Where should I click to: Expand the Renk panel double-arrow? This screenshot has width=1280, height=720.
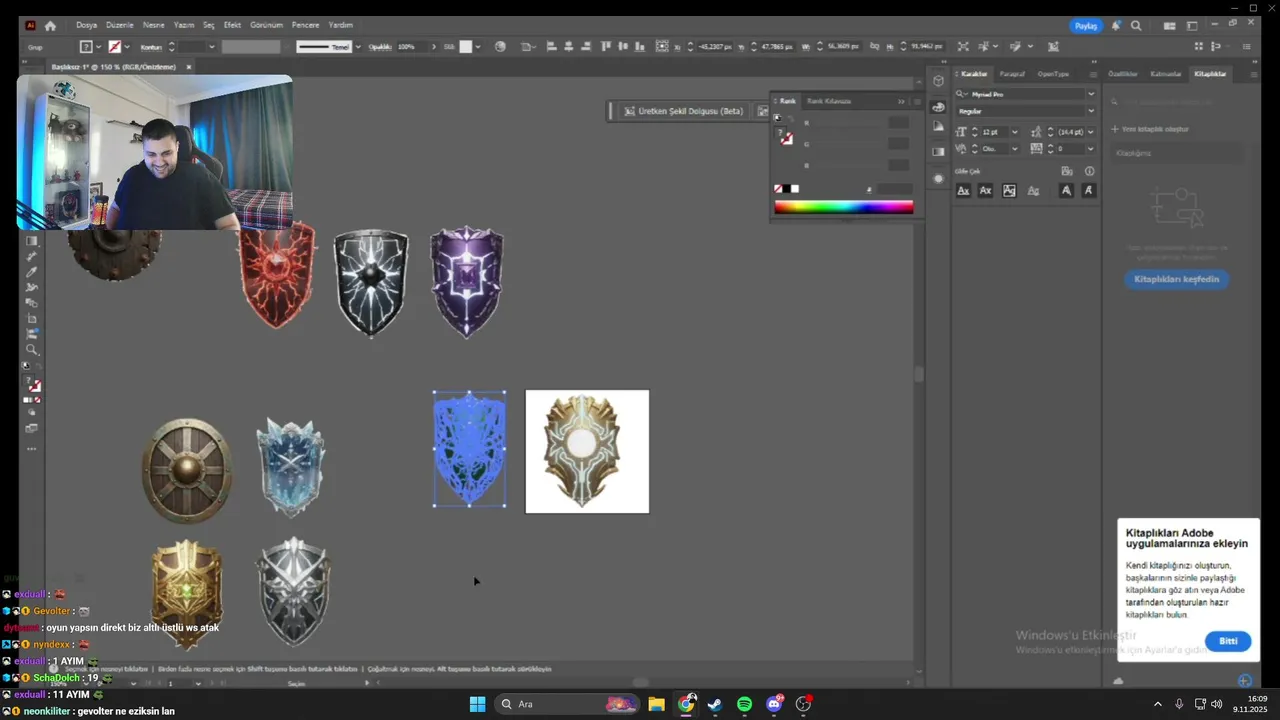(x=901, y=101)
